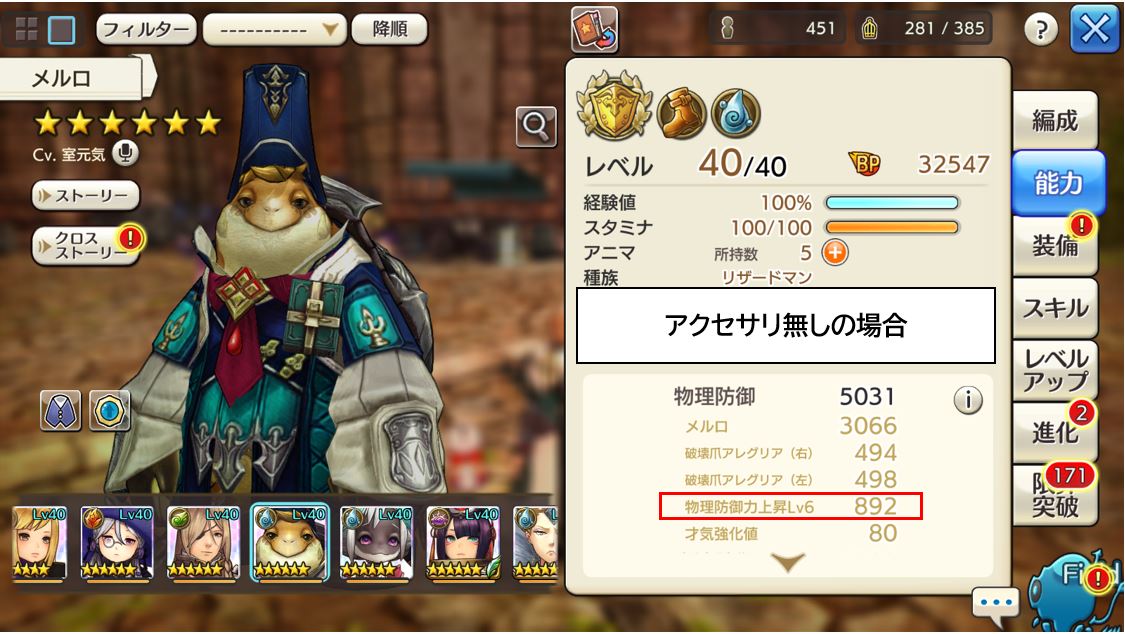The height and width of the screenshot is (634, 1125).
Task: Tap the orange plus next to アニマ
Action: tap(834, 252)
